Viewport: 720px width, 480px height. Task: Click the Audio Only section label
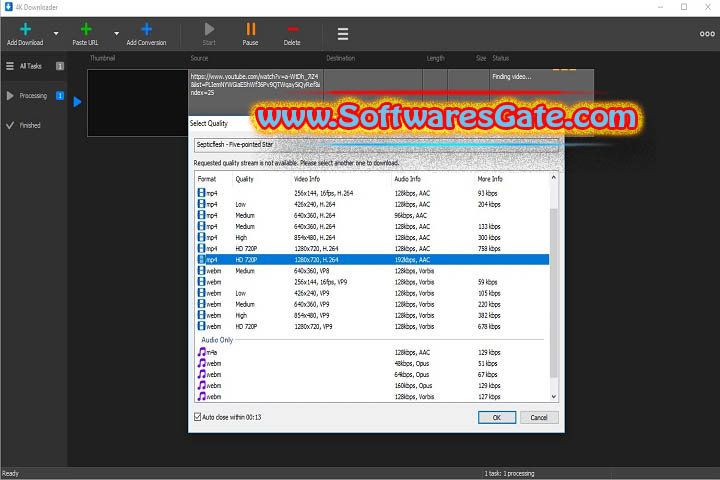[217, 340]
